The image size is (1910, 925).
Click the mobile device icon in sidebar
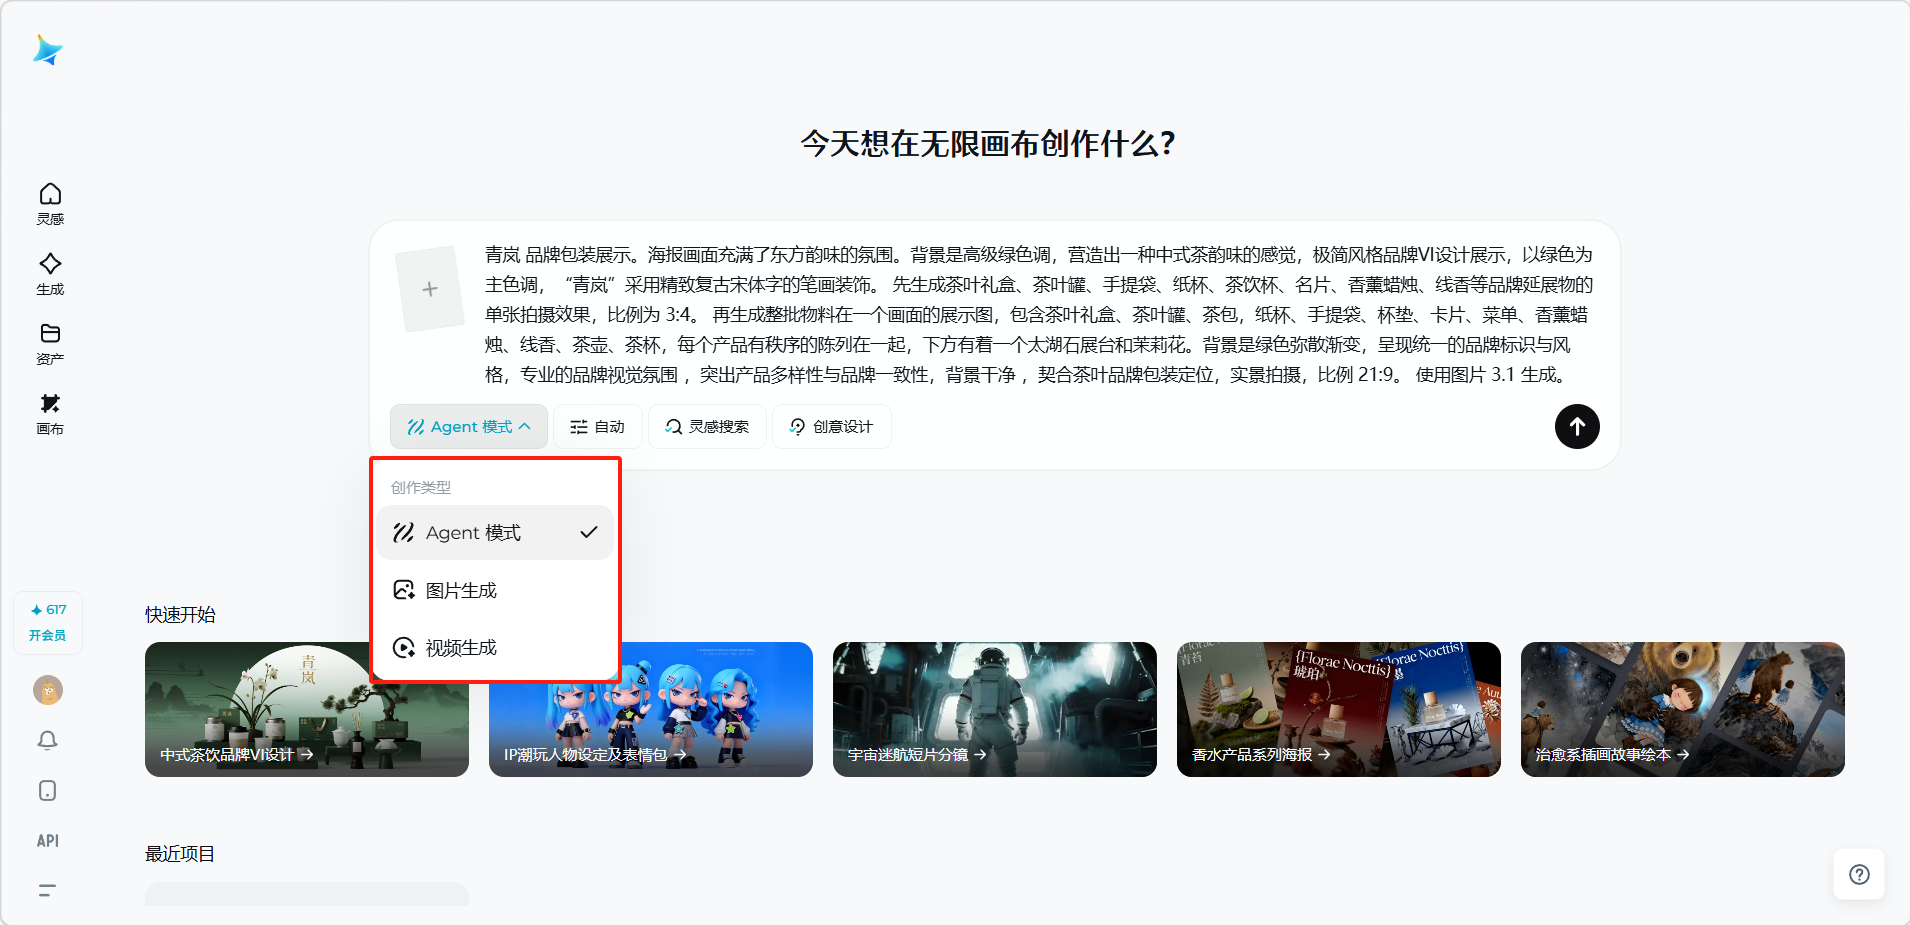(47, 791)
